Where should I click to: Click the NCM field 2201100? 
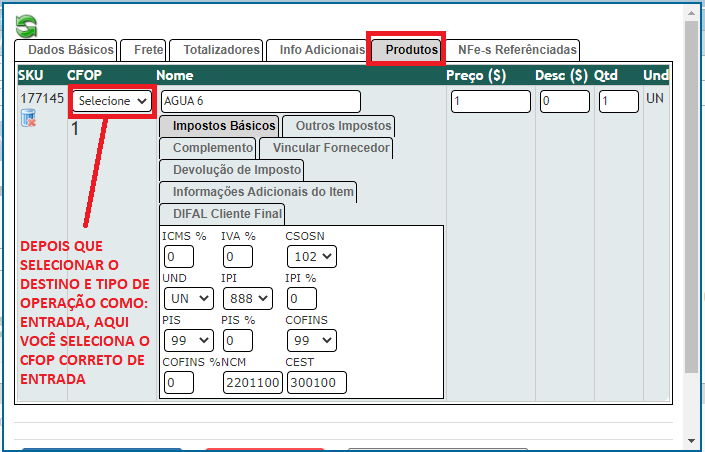(253, 383)
